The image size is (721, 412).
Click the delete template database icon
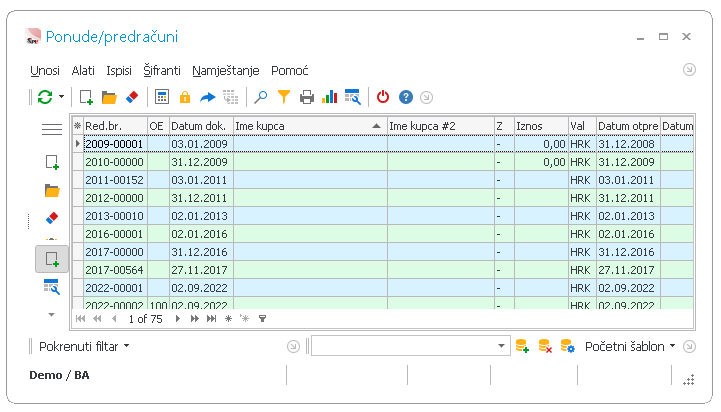pyautogui.click(x=545, y=346)
